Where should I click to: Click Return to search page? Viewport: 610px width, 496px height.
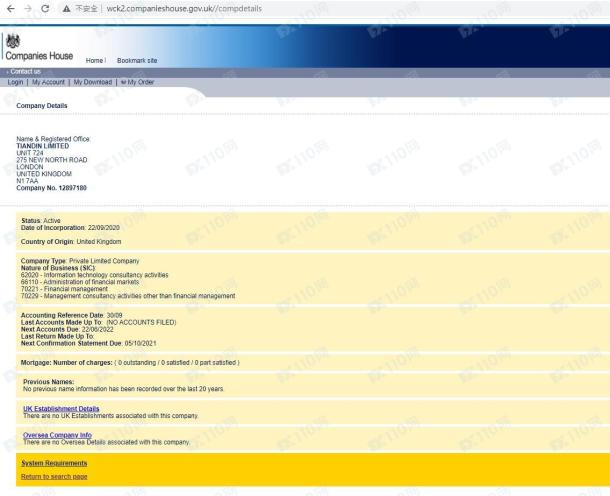pyautogui.click(x=54, y=477)
